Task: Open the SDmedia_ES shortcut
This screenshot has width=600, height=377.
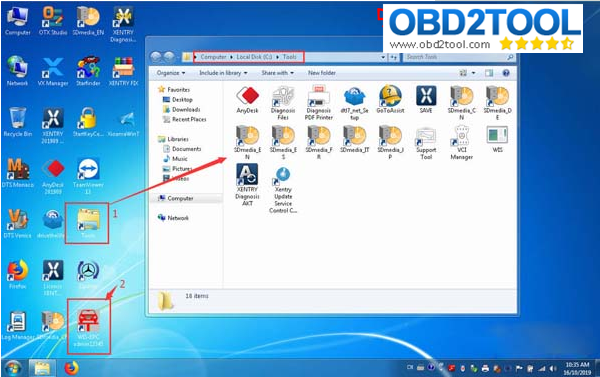Action: click(283, 142)
